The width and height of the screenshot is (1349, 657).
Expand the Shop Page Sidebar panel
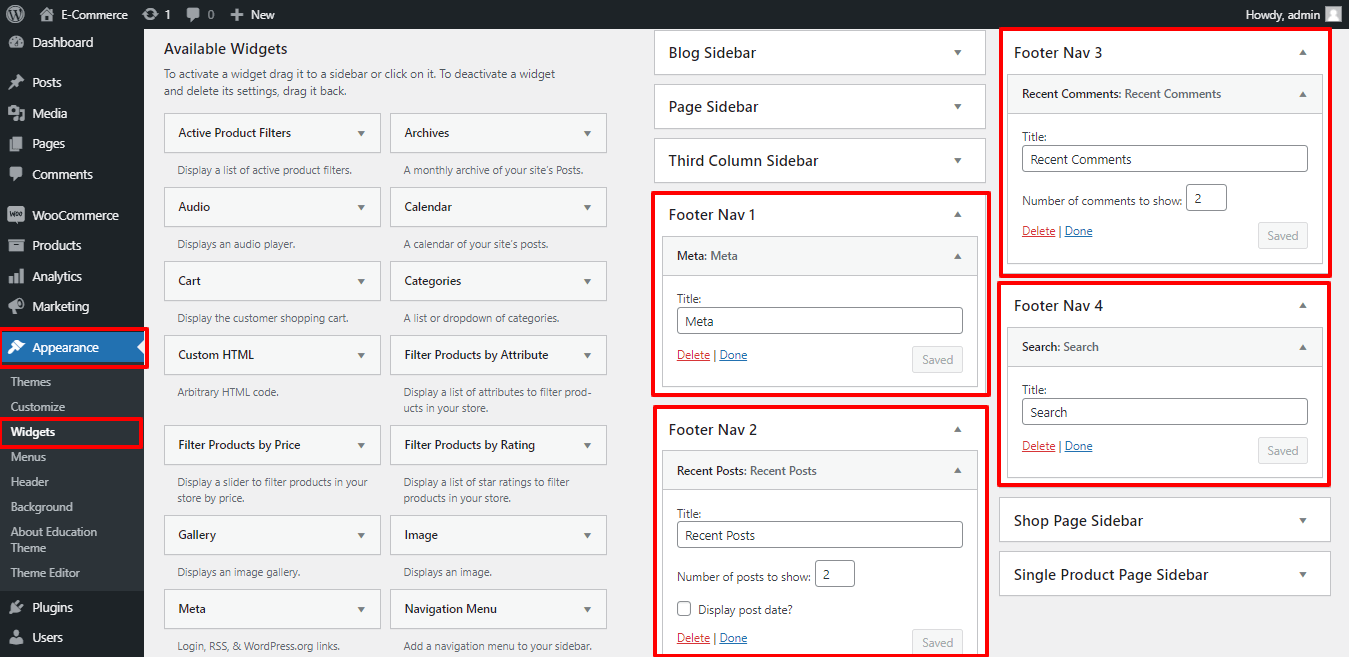click(x=1302, y=521)
